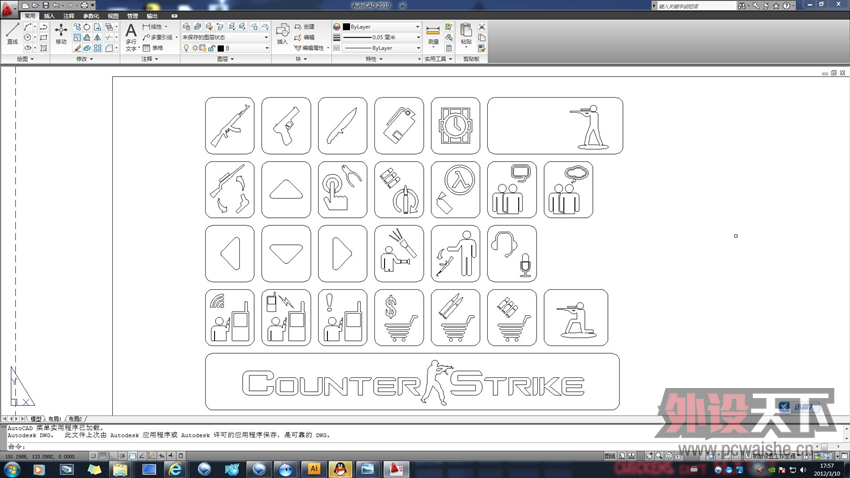Toggle Lineweight display in status bar
The image size is (850, 478).
[x=171, y=456]
